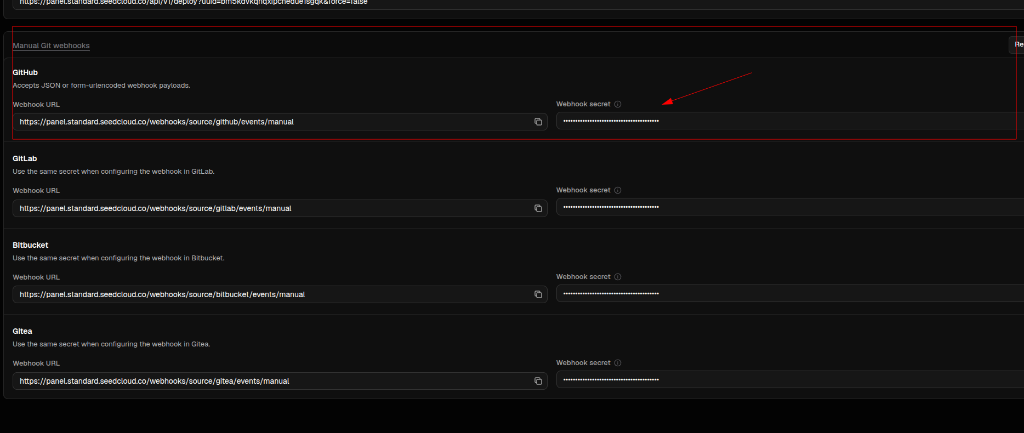The width and height of the screenshot is (1024, 433).
Task: Show info for Gitea webhook secret
Action: [x=618, y=362]
